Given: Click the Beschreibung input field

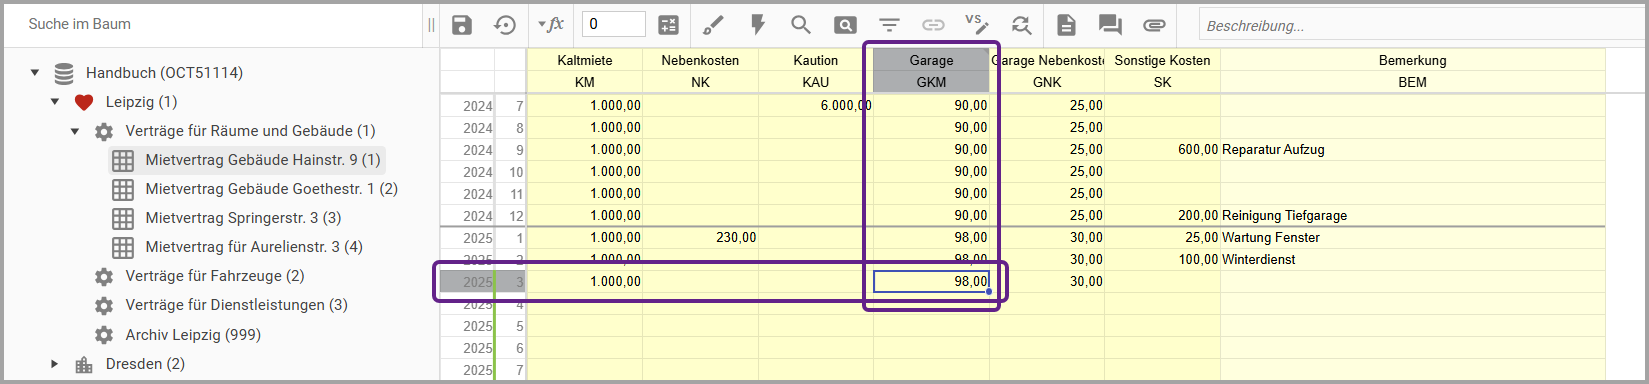Looking at the screenshot, I should (x=1420, y=26).
